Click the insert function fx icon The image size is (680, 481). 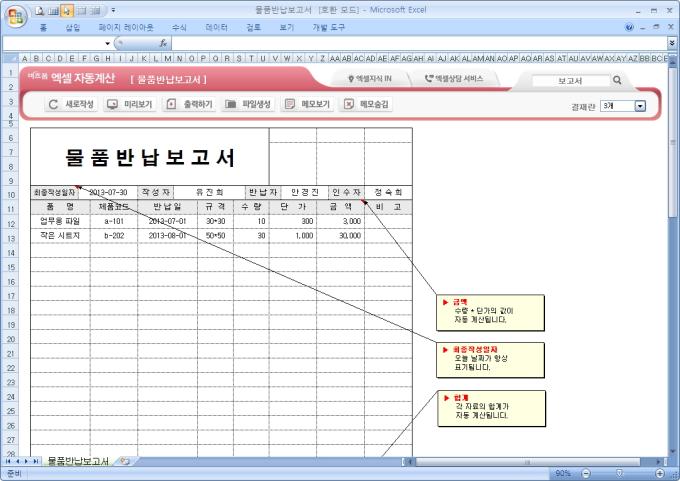pyautogui.click(x=163, y=43)
